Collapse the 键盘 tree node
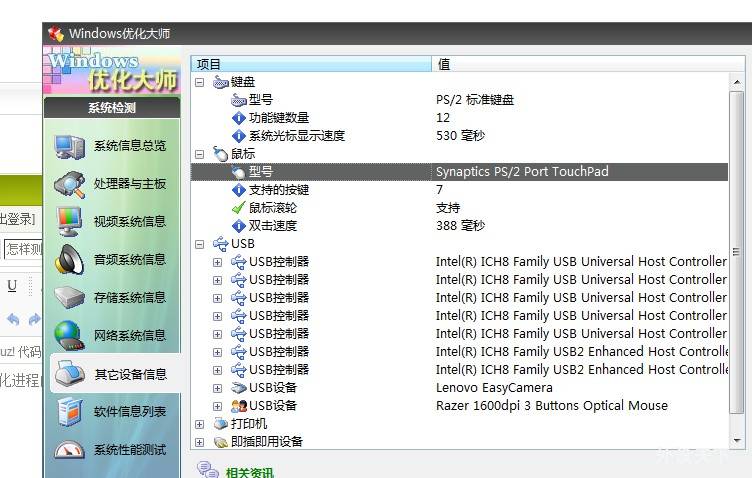Image resolution: width=752 pixels, height=478 pixels. (x=199, y=82)
